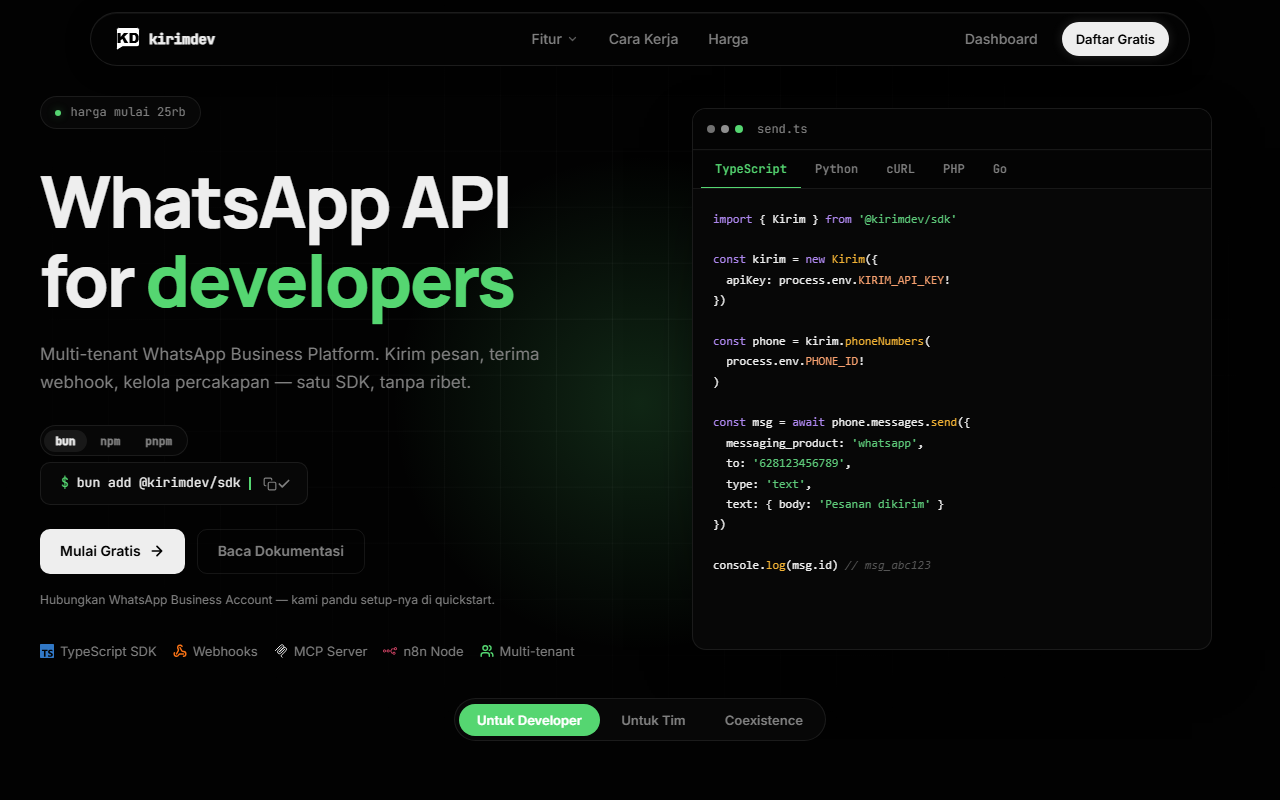Click the Daftar Gratis button
1280x800 pixels.
(x=1115, y=39)
